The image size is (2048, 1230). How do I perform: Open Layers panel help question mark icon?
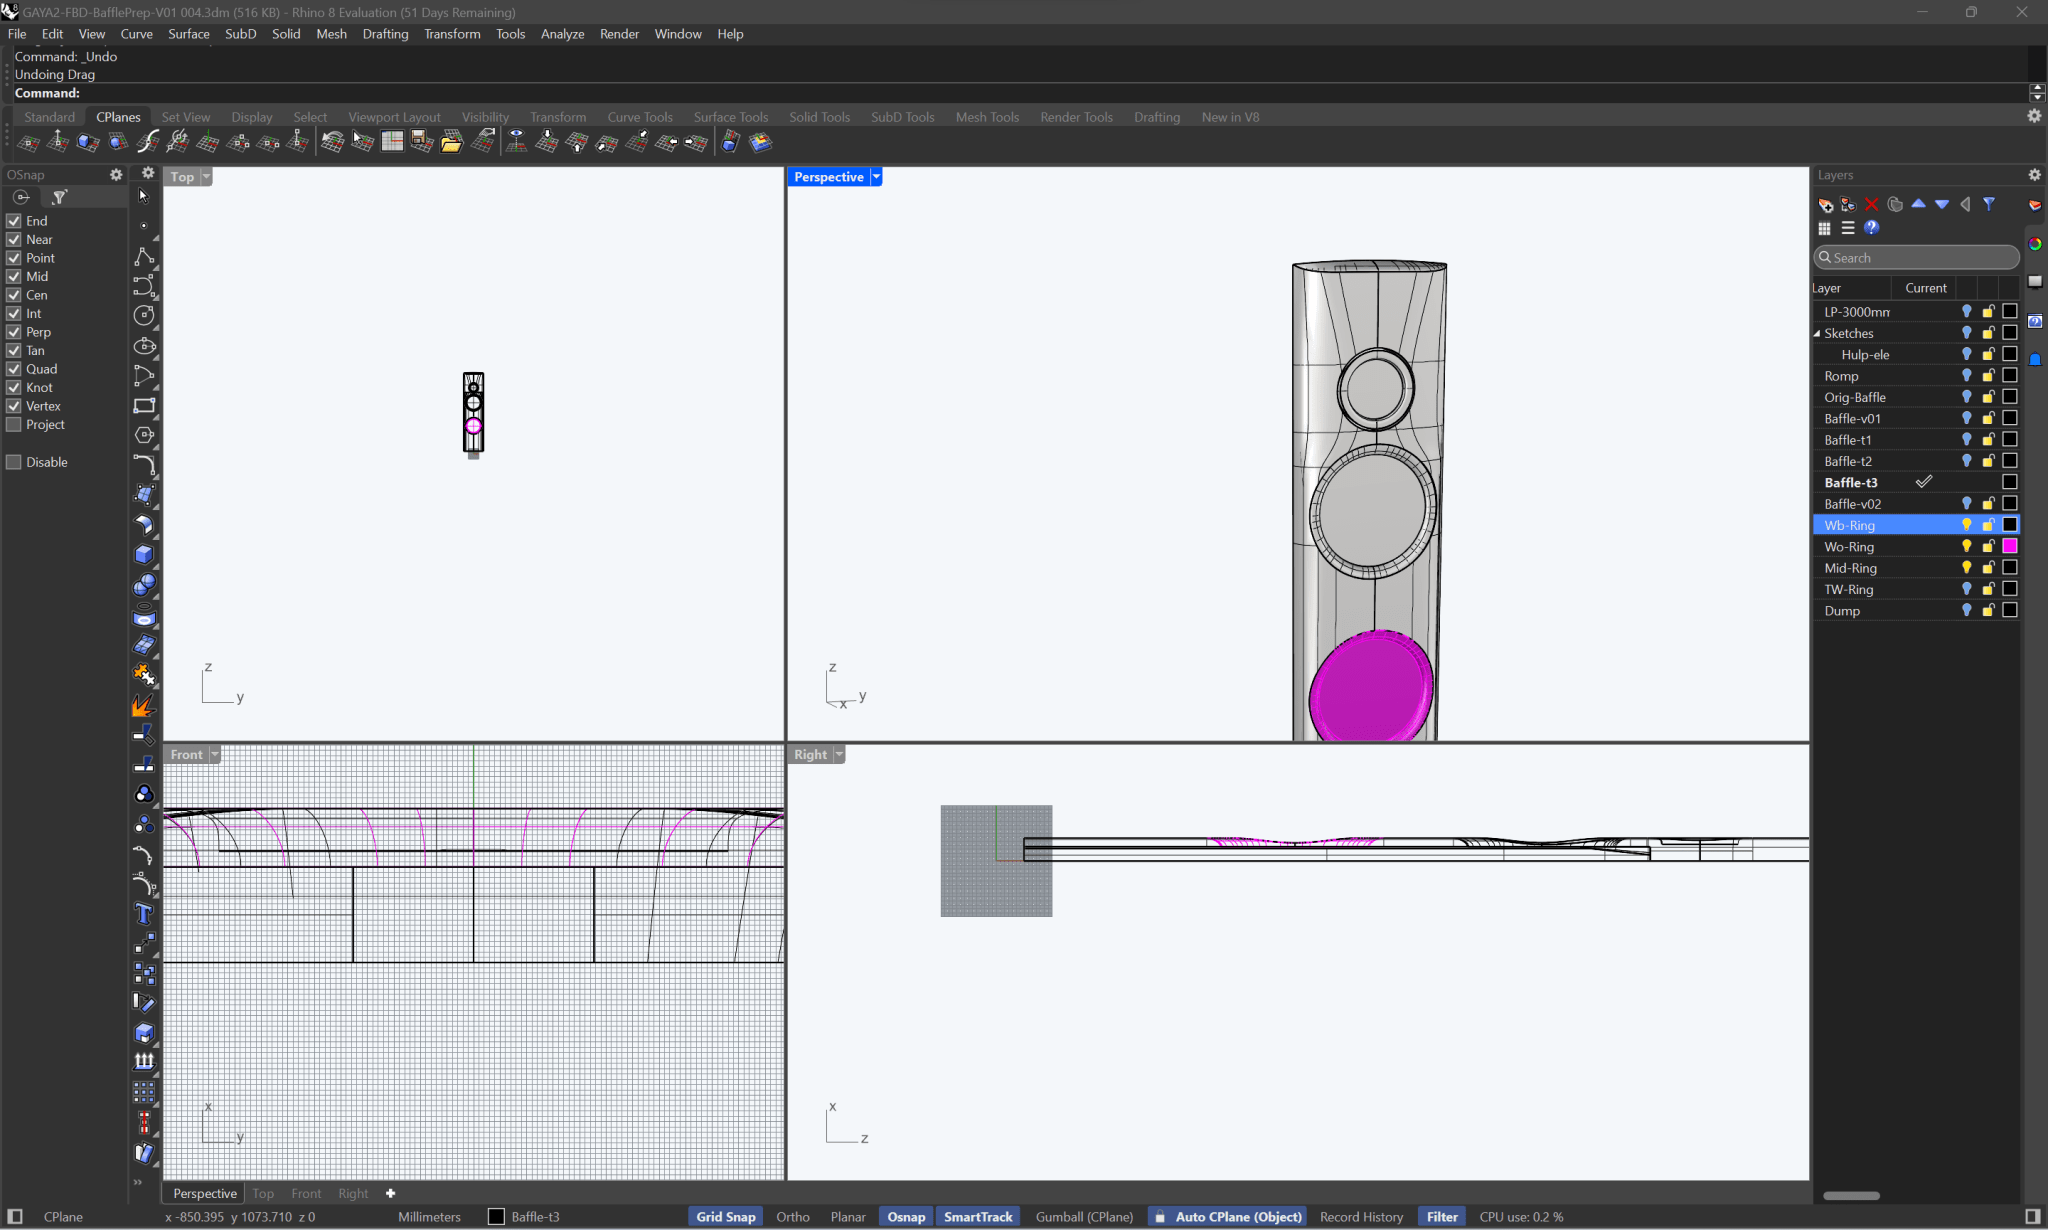coord(1871,228)
